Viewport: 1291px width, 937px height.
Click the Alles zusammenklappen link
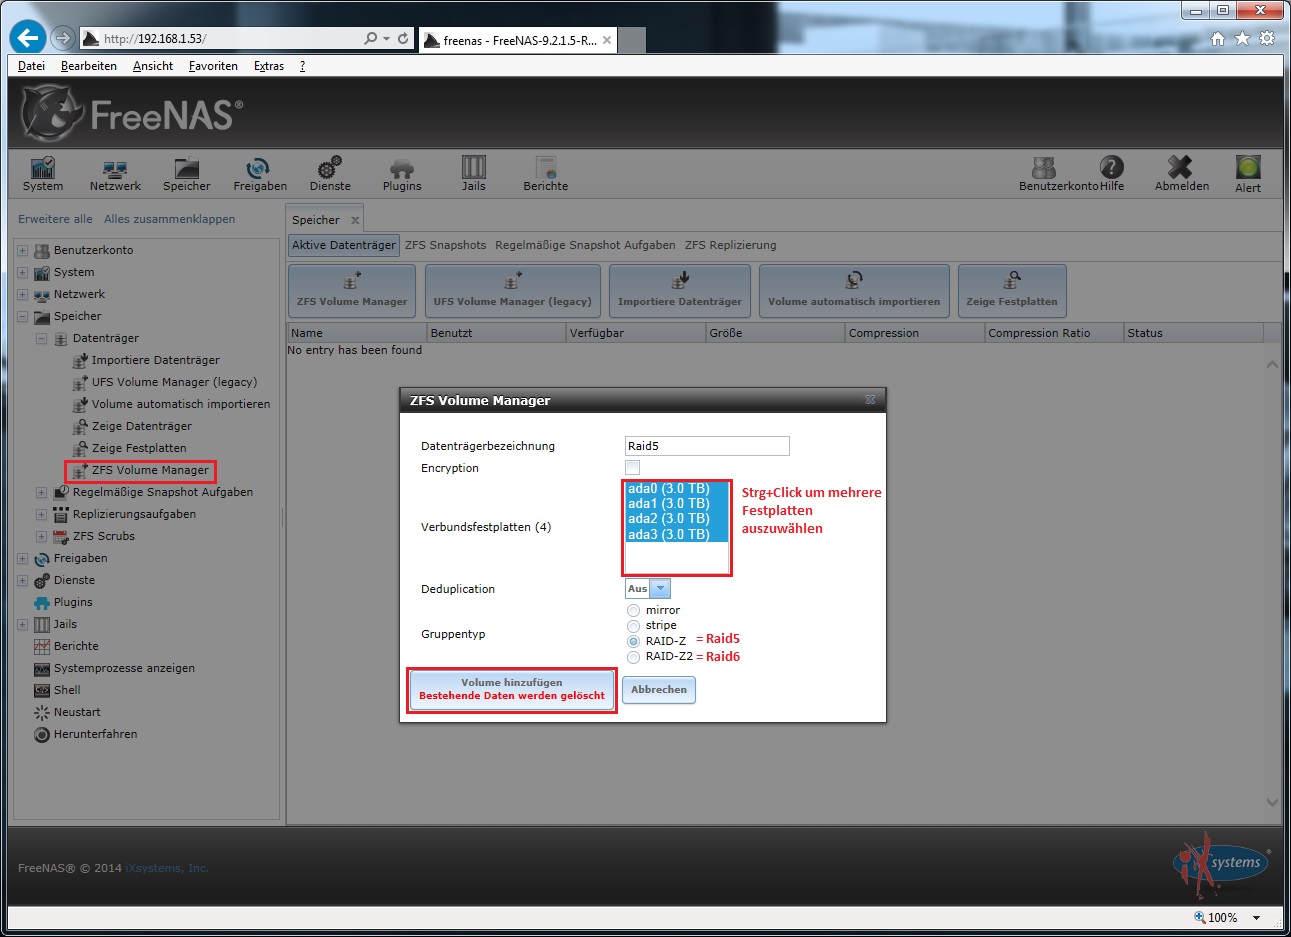tap(170, 219)
